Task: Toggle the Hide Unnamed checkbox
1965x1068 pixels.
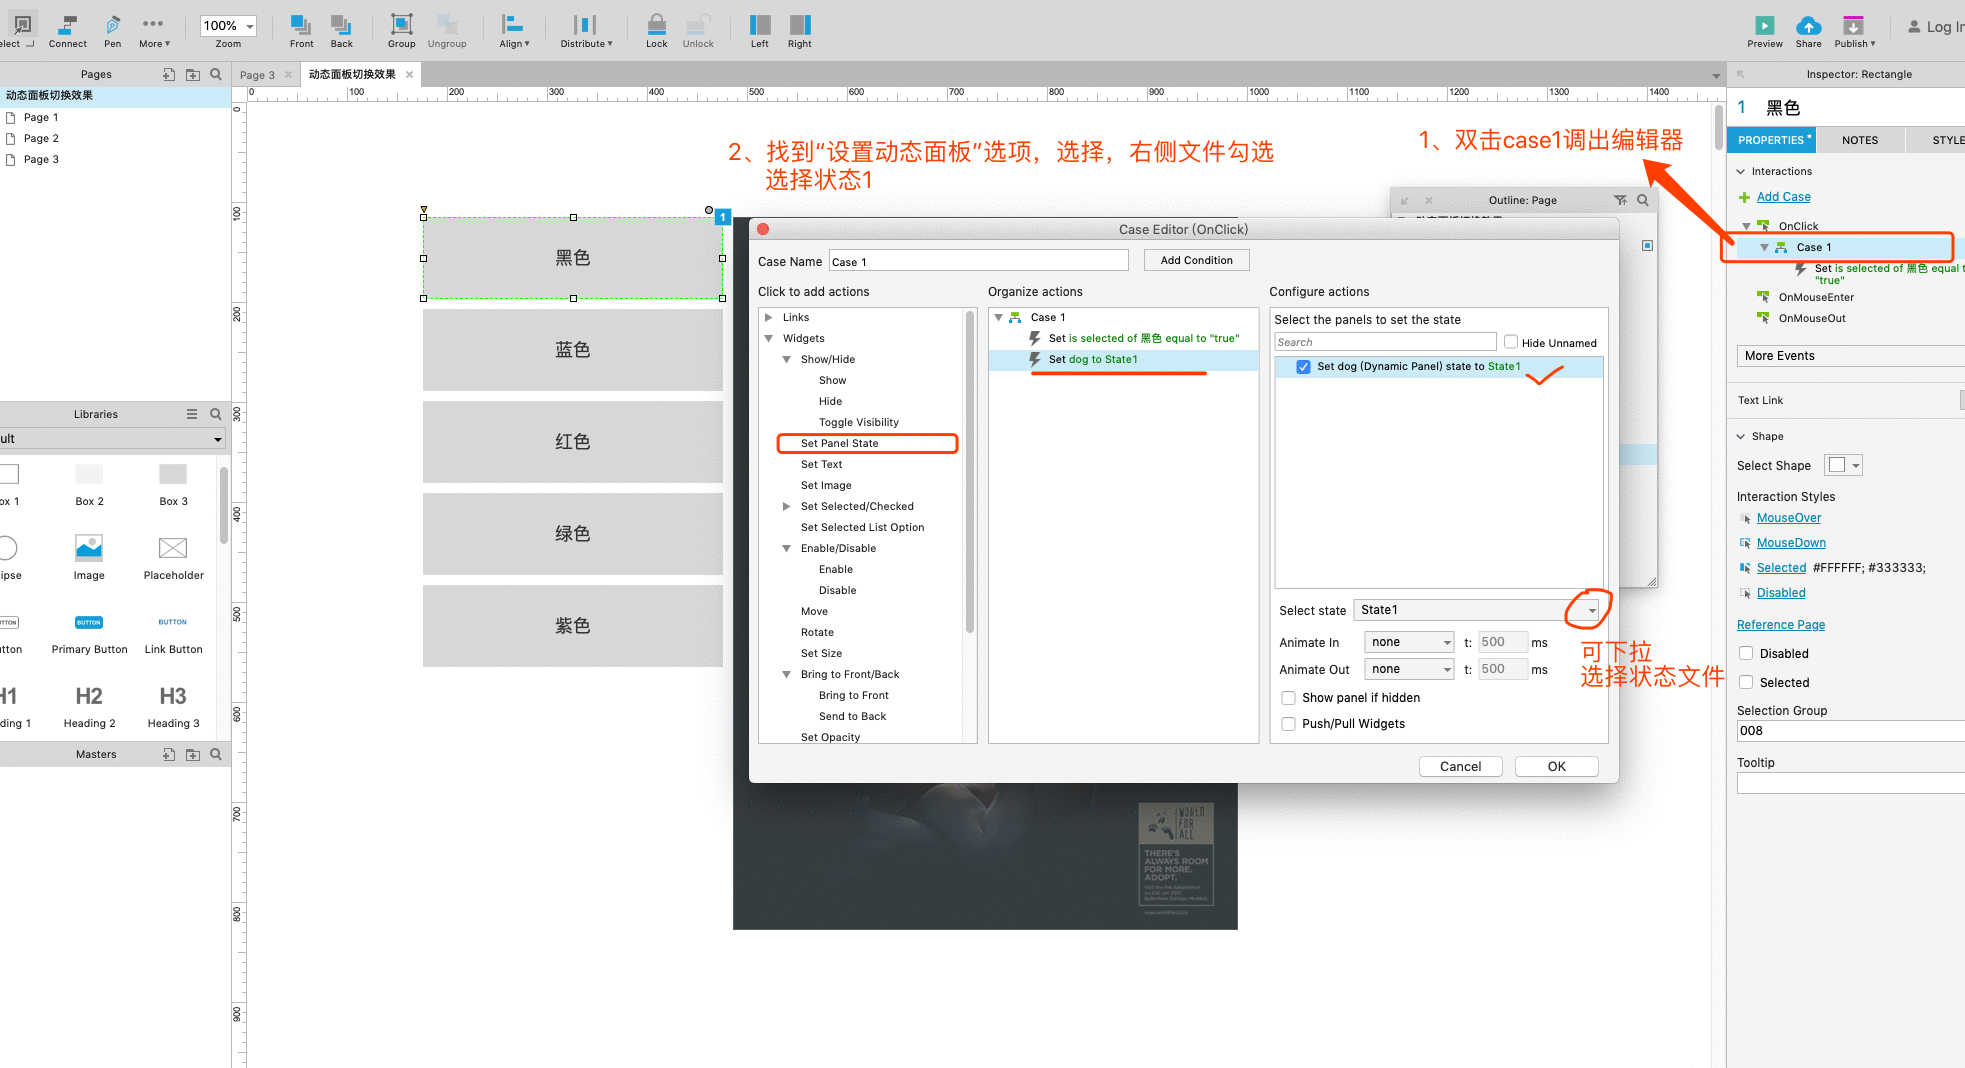Action: click(x=1511, y=342)
